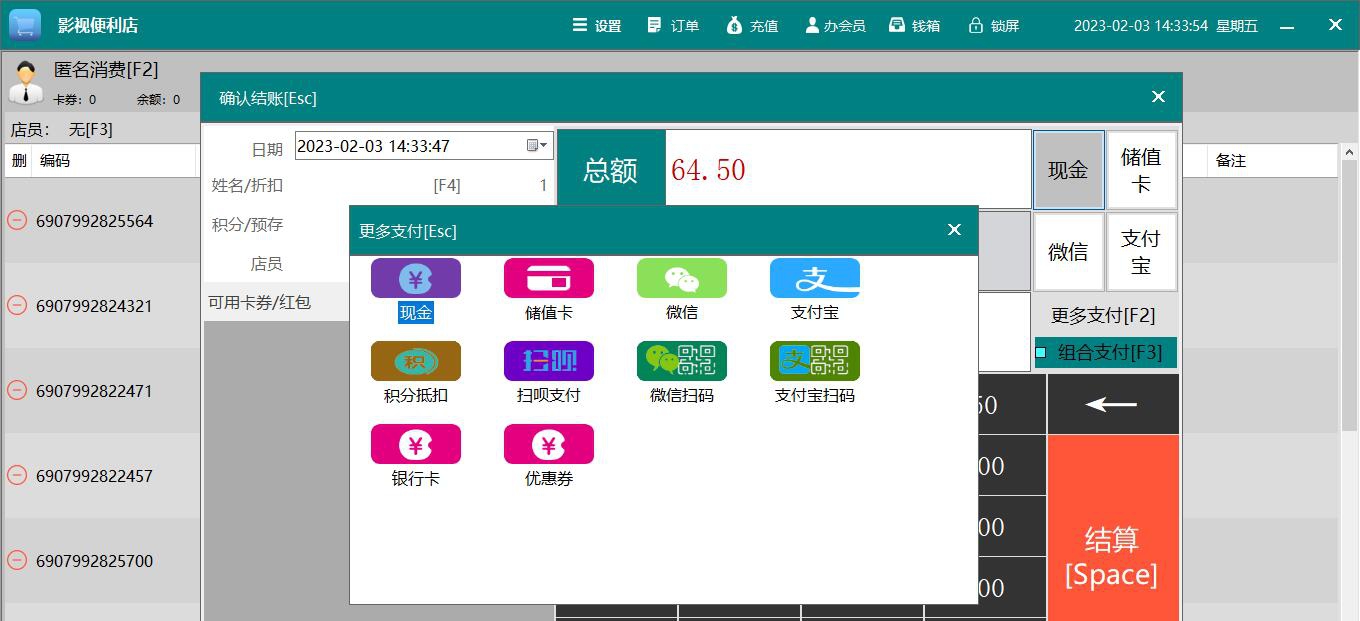Viewport: 1360px width, 621px height.
Task: Select the 微信扫码 WeChat QR icon
Action: (681, 360)
